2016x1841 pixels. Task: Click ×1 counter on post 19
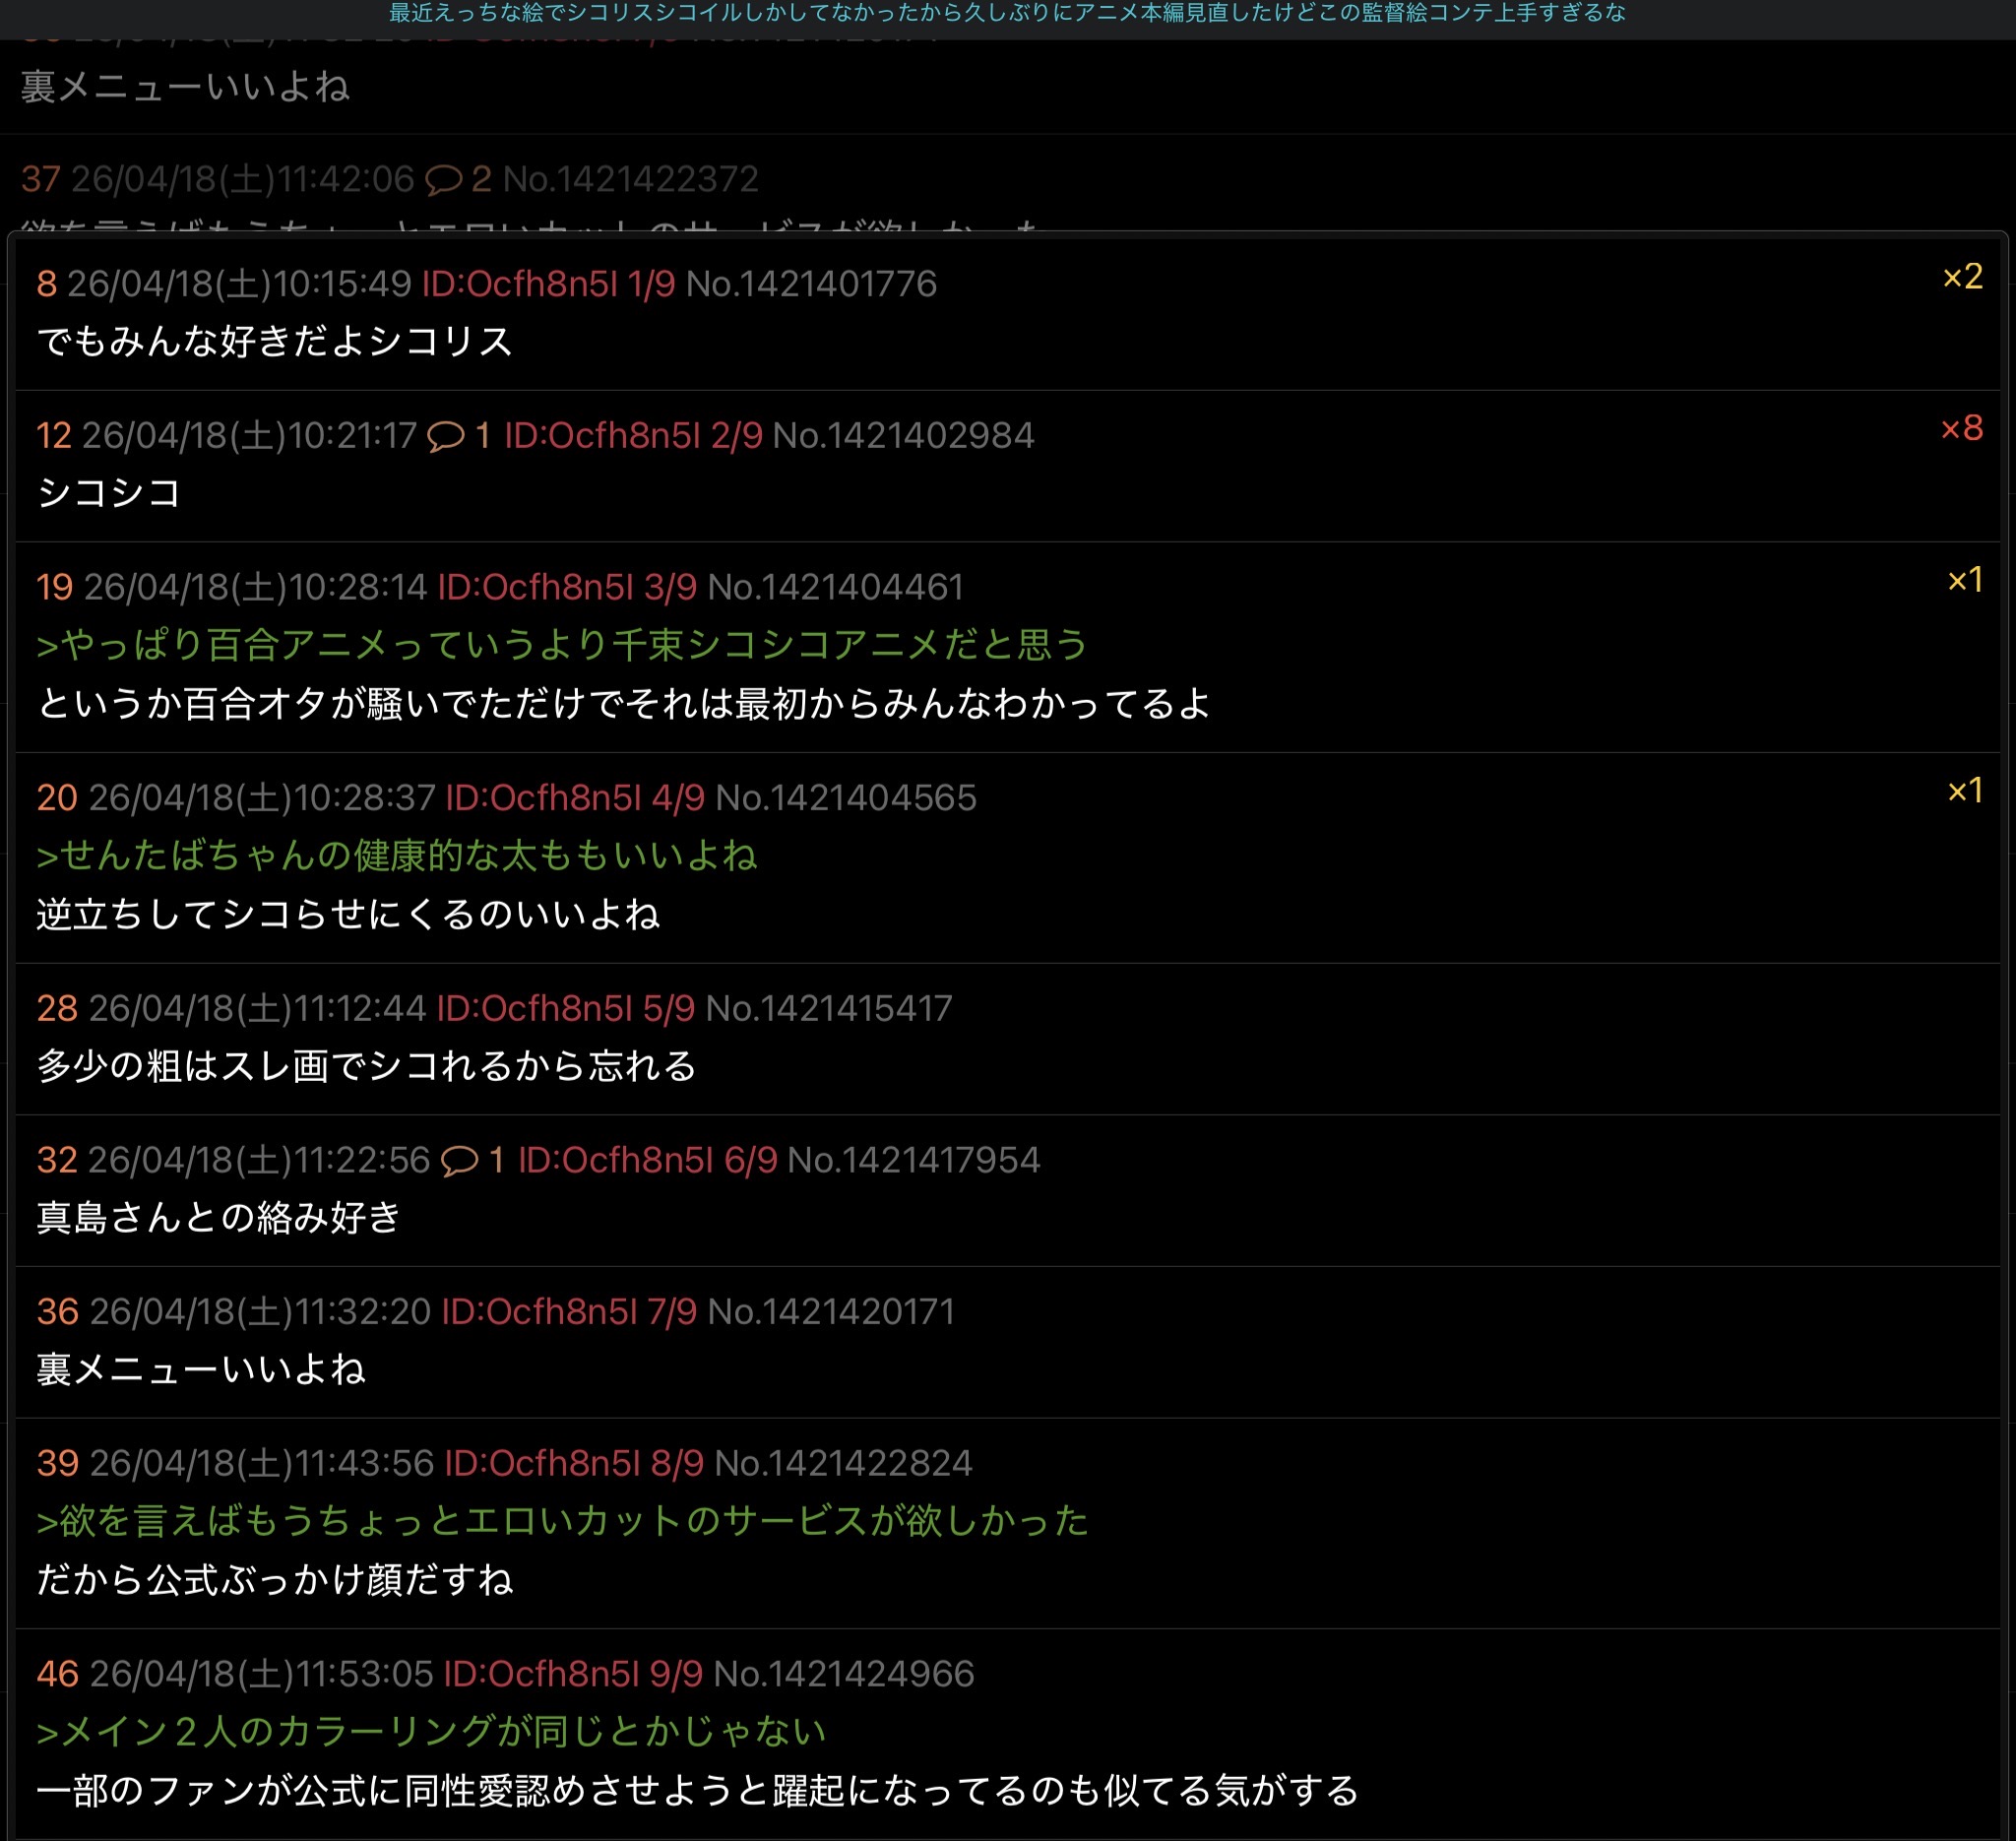pyautogui.click(x=1964, y=581)
